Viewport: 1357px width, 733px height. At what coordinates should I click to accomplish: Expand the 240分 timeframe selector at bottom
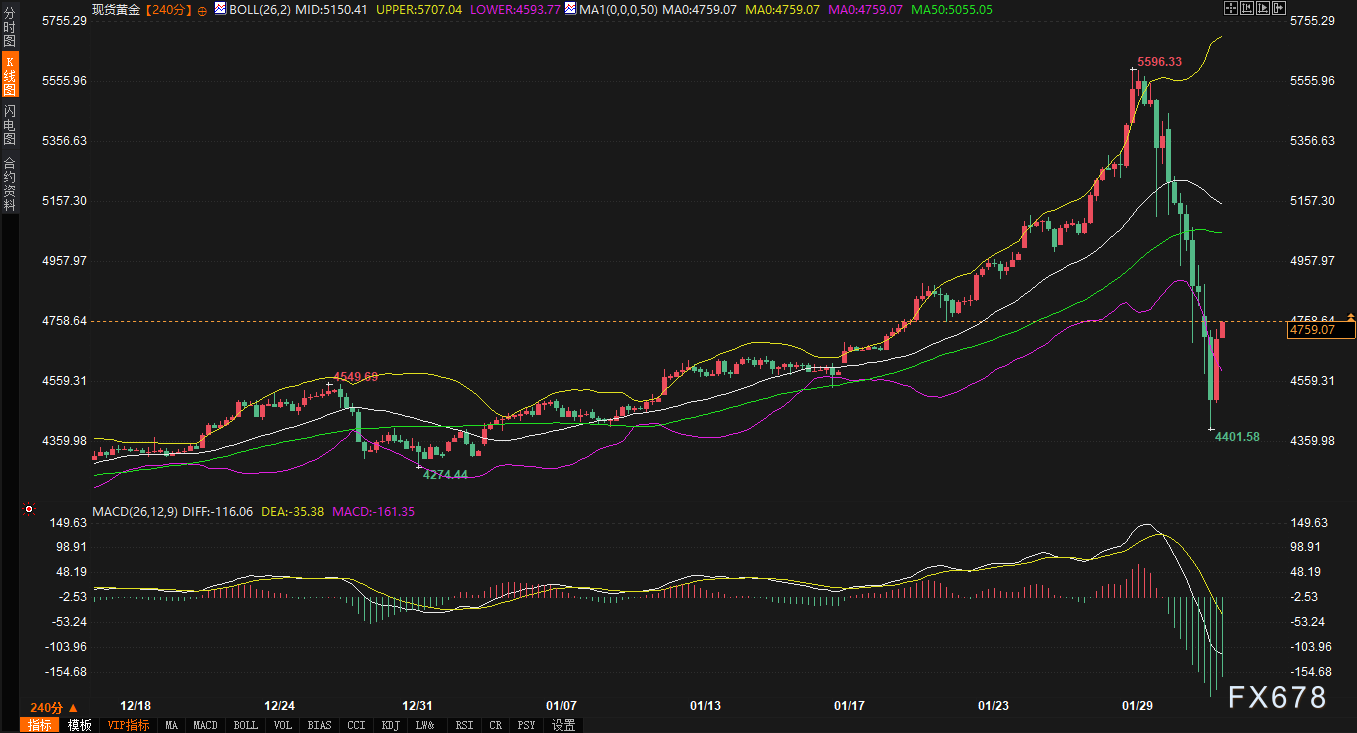(54, 706)
